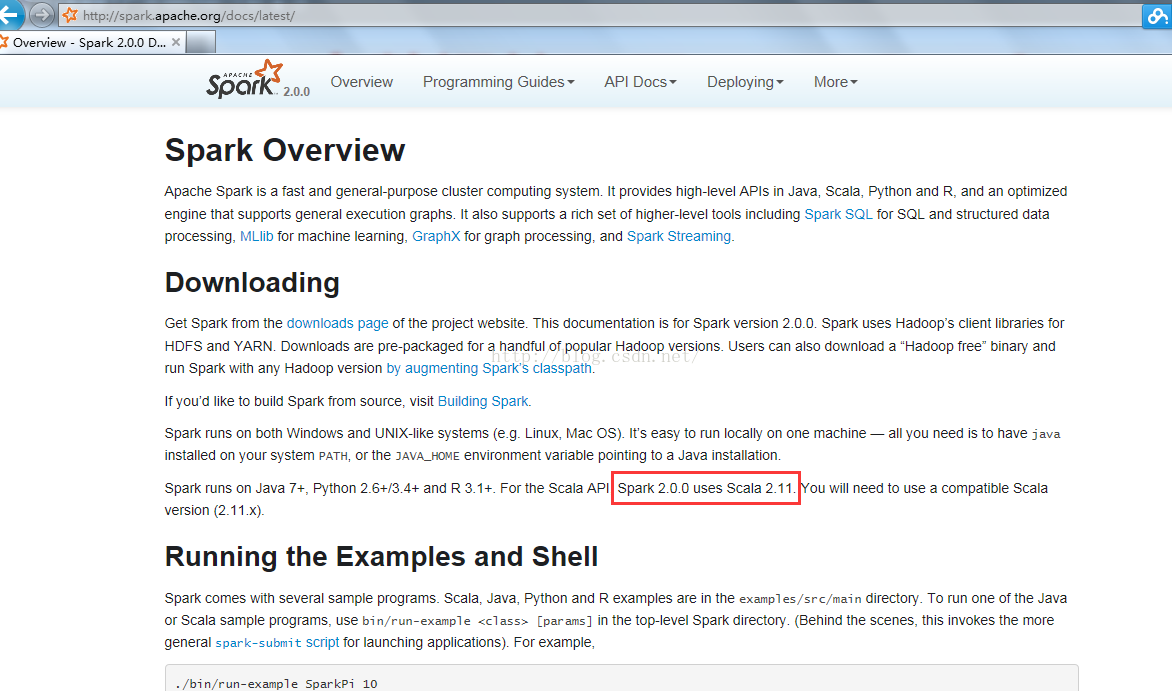Expand the Deploying dropdown menu

click(745, 82)
